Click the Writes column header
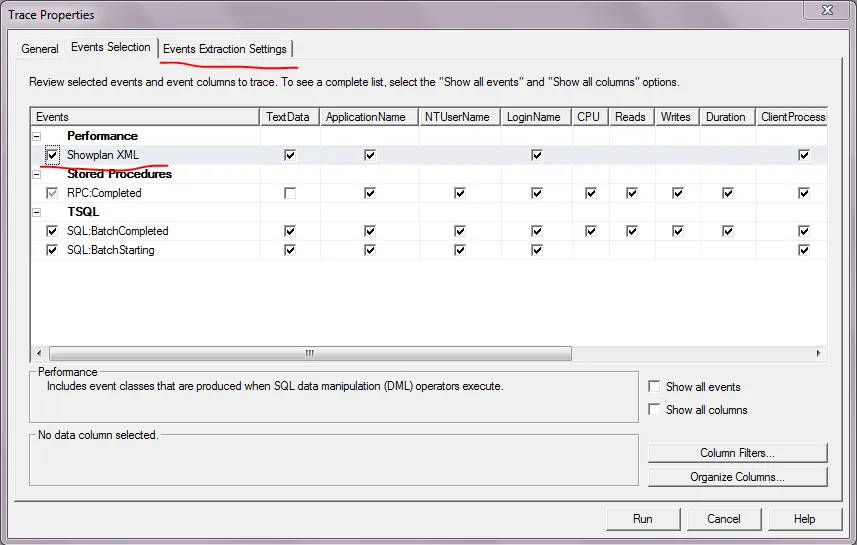Viewport: 857px width, 545px height. 678,117
